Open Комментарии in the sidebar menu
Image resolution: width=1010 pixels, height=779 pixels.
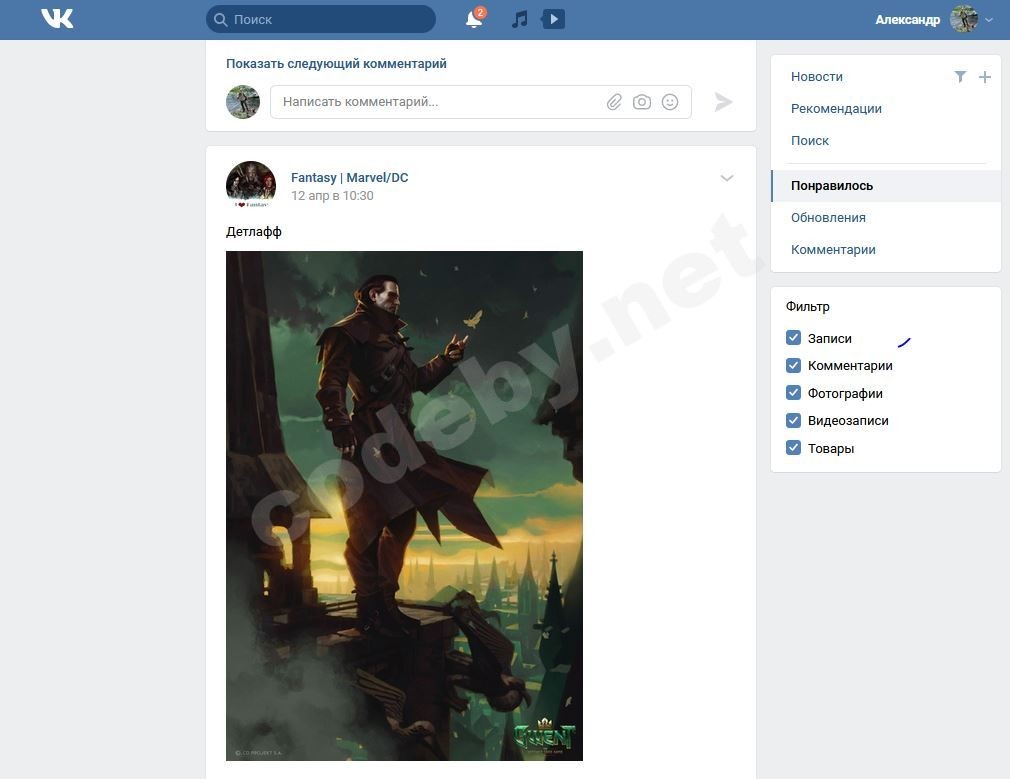pyautogui.click(x=833, y=249)
